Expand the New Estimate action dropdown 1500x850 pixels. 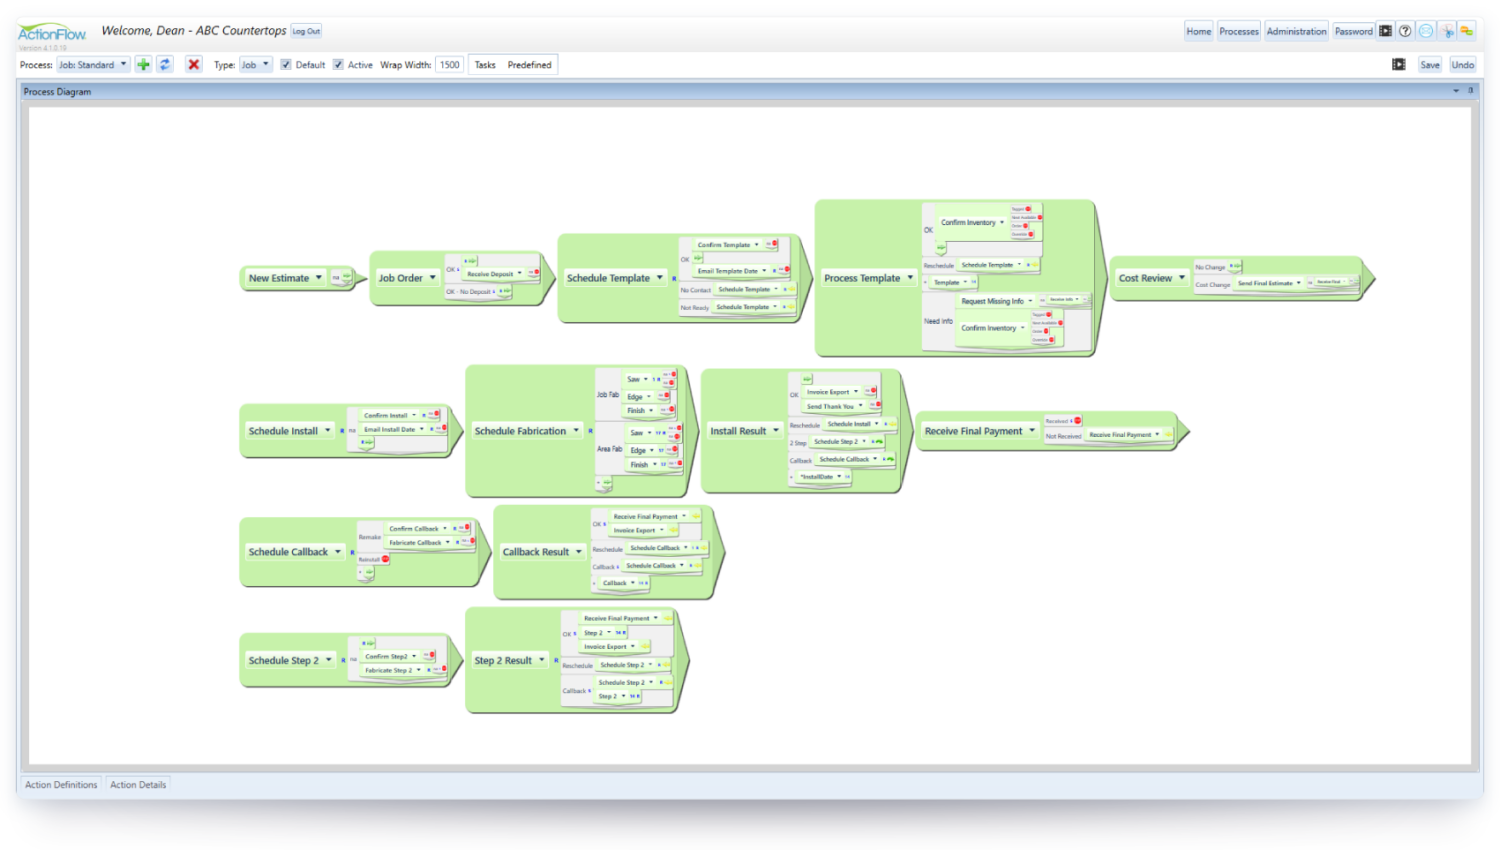pos(318,278)
